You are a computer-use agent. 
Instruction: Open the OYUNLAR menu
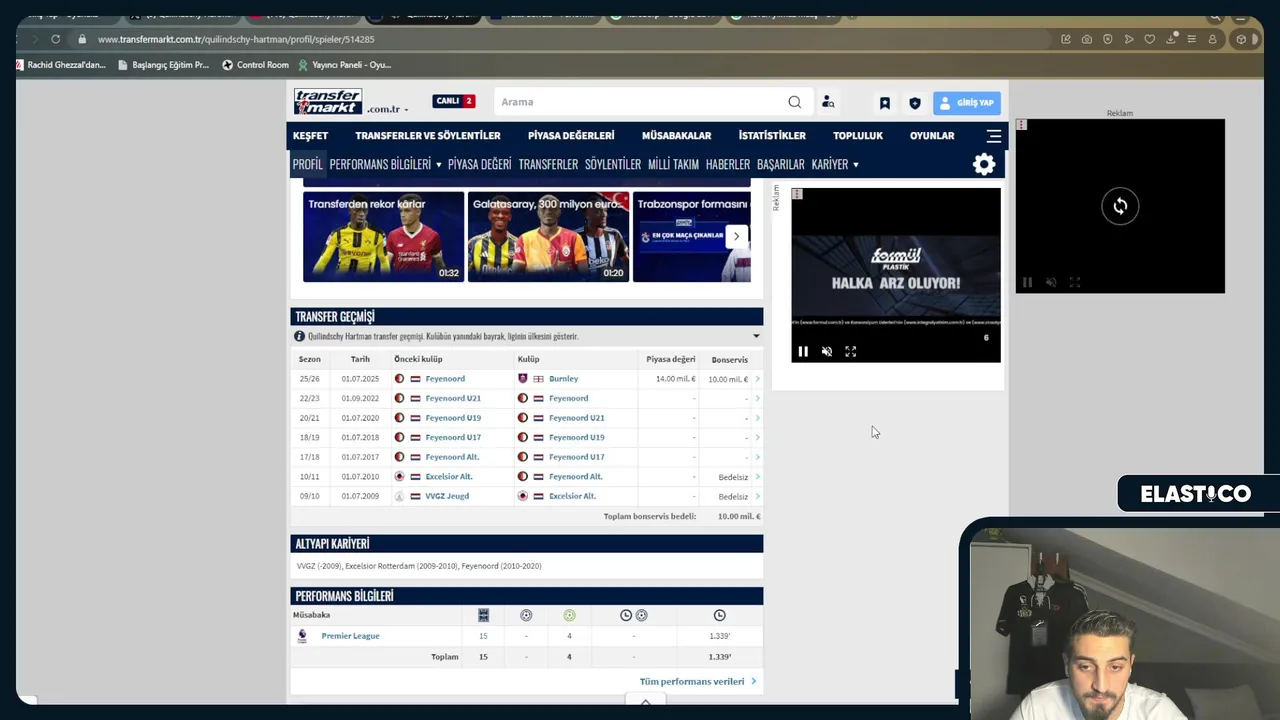click(932, 136)
